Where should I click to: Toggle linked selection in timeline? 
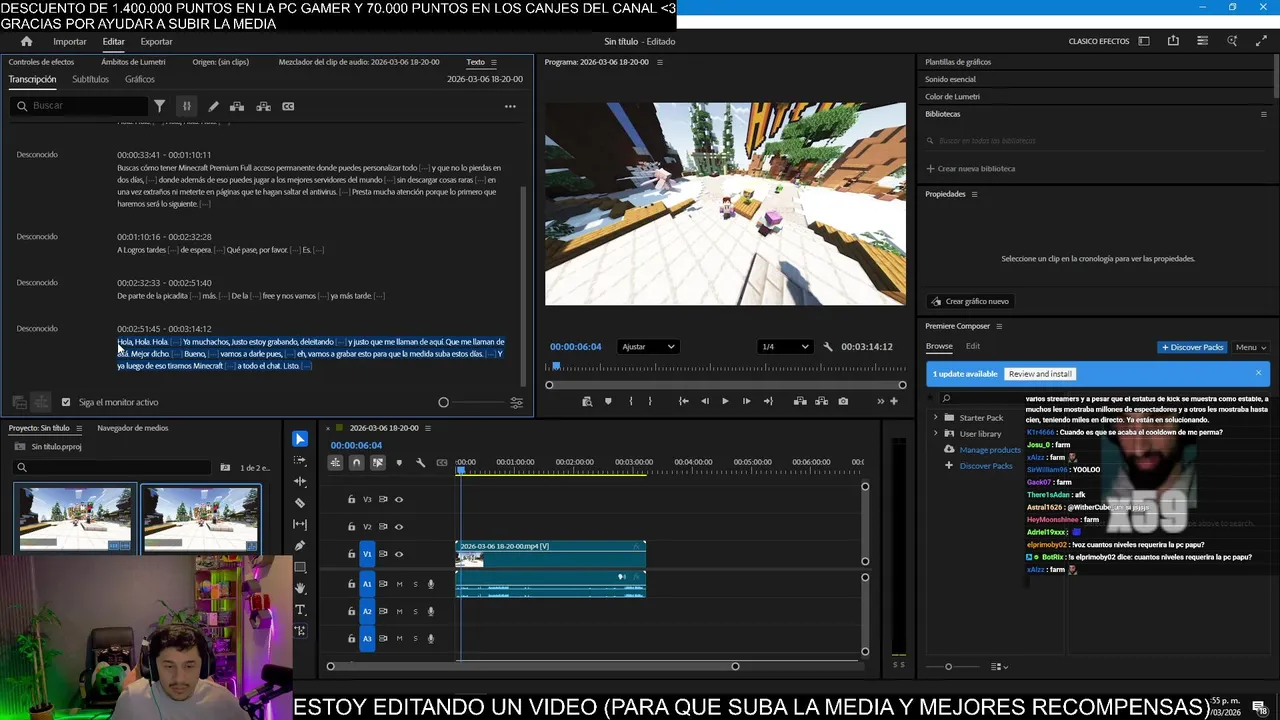tap(377, 462)
